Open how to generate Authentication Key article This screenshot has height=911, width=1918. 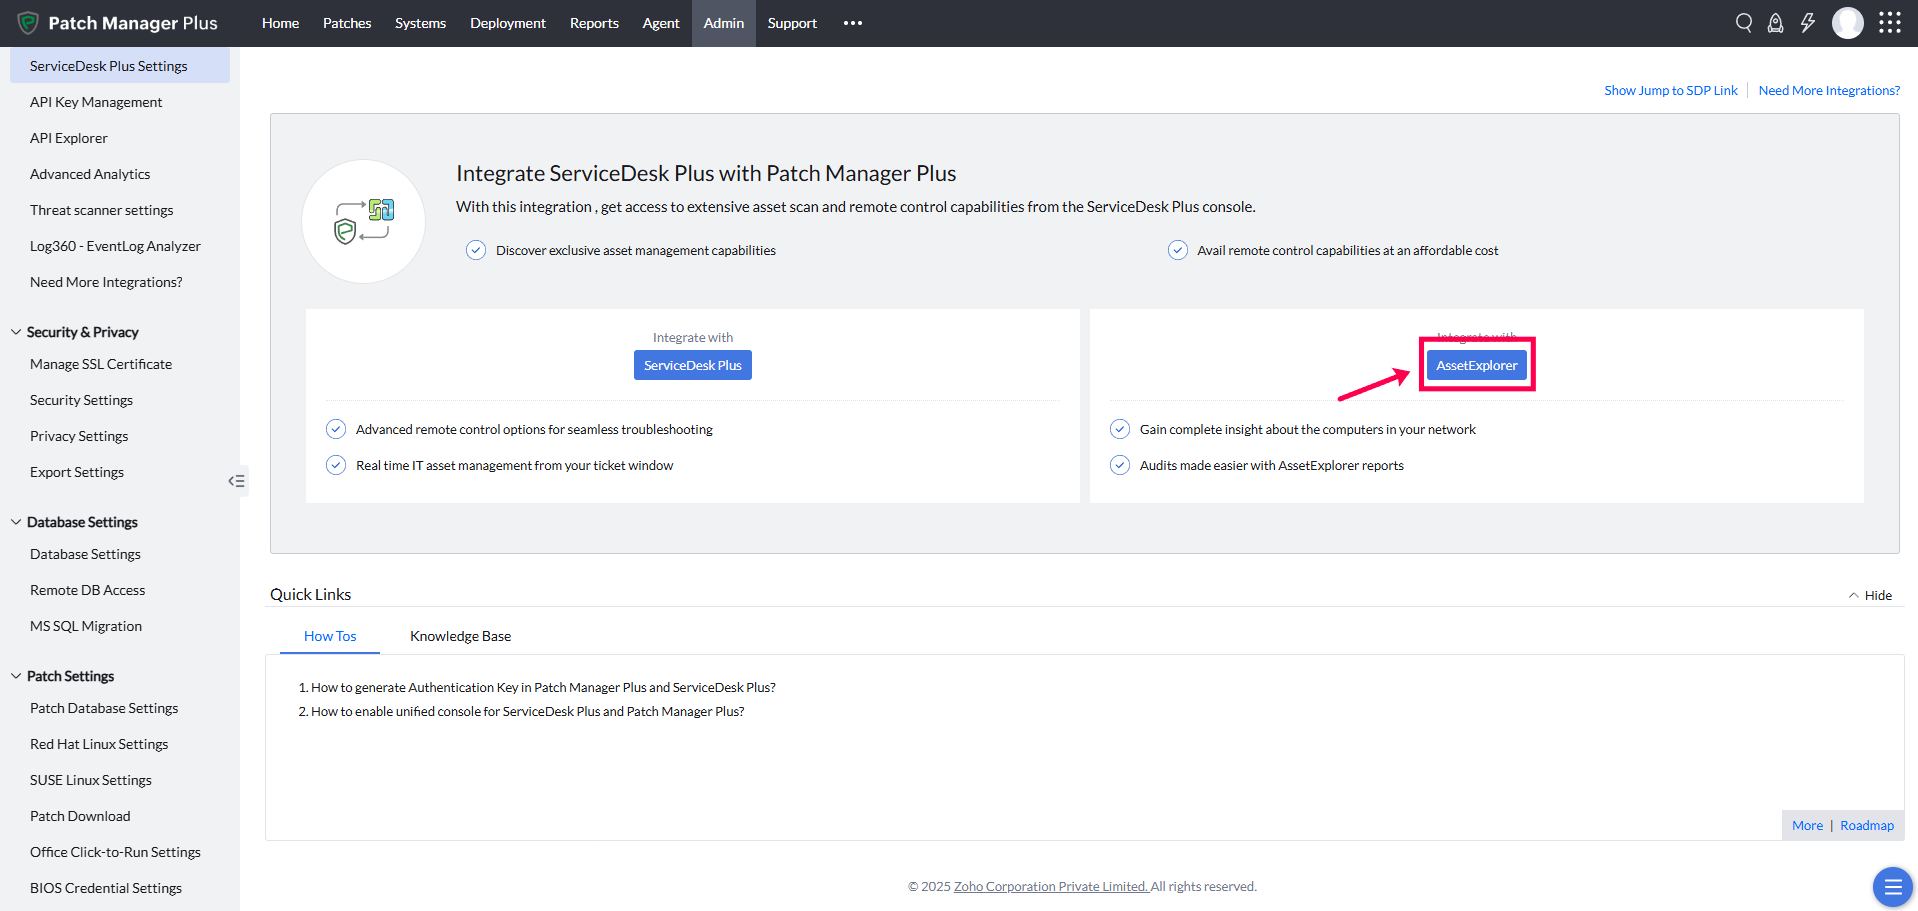click(x=543, y=687)
